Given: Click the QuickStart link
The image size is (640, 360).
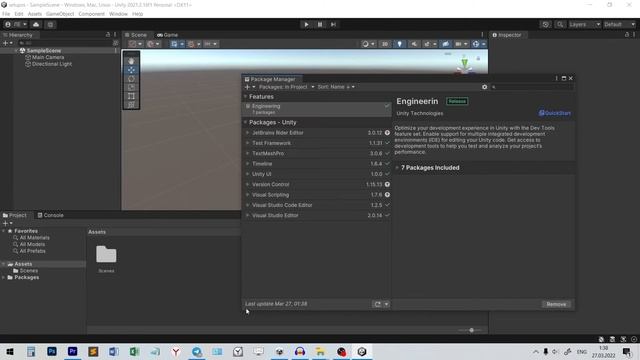Looking at the screenshot, I should [x=555, y=113].
